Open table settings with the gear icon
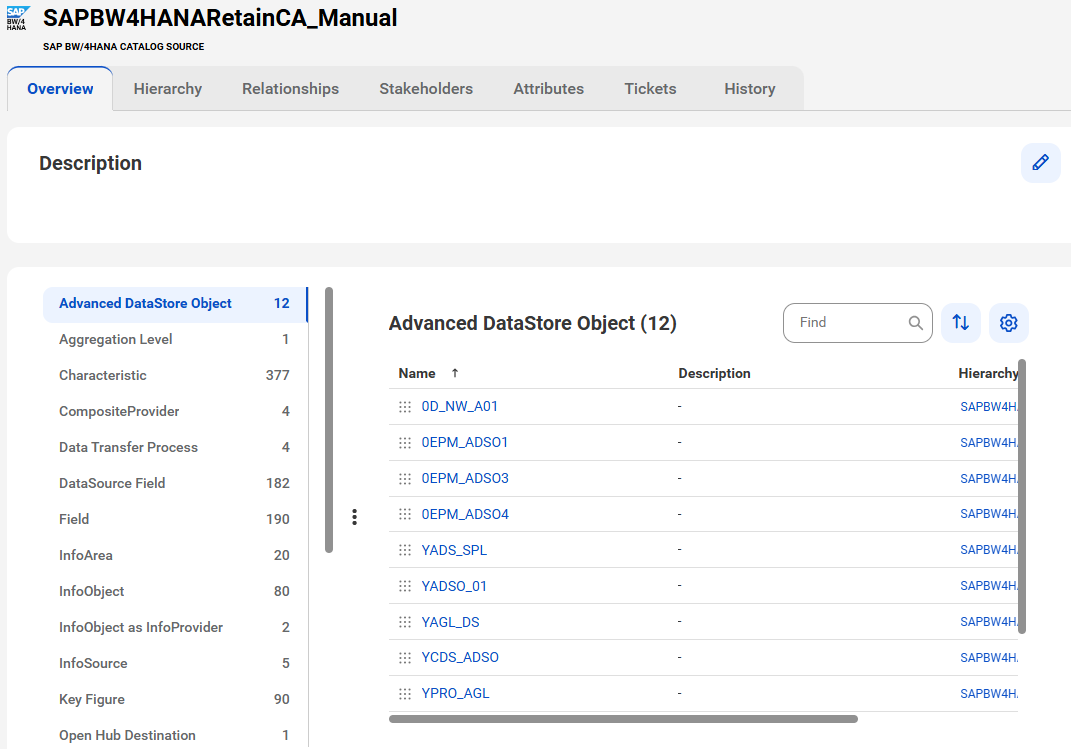1071x749 pixels. [x=1008, y=322]
